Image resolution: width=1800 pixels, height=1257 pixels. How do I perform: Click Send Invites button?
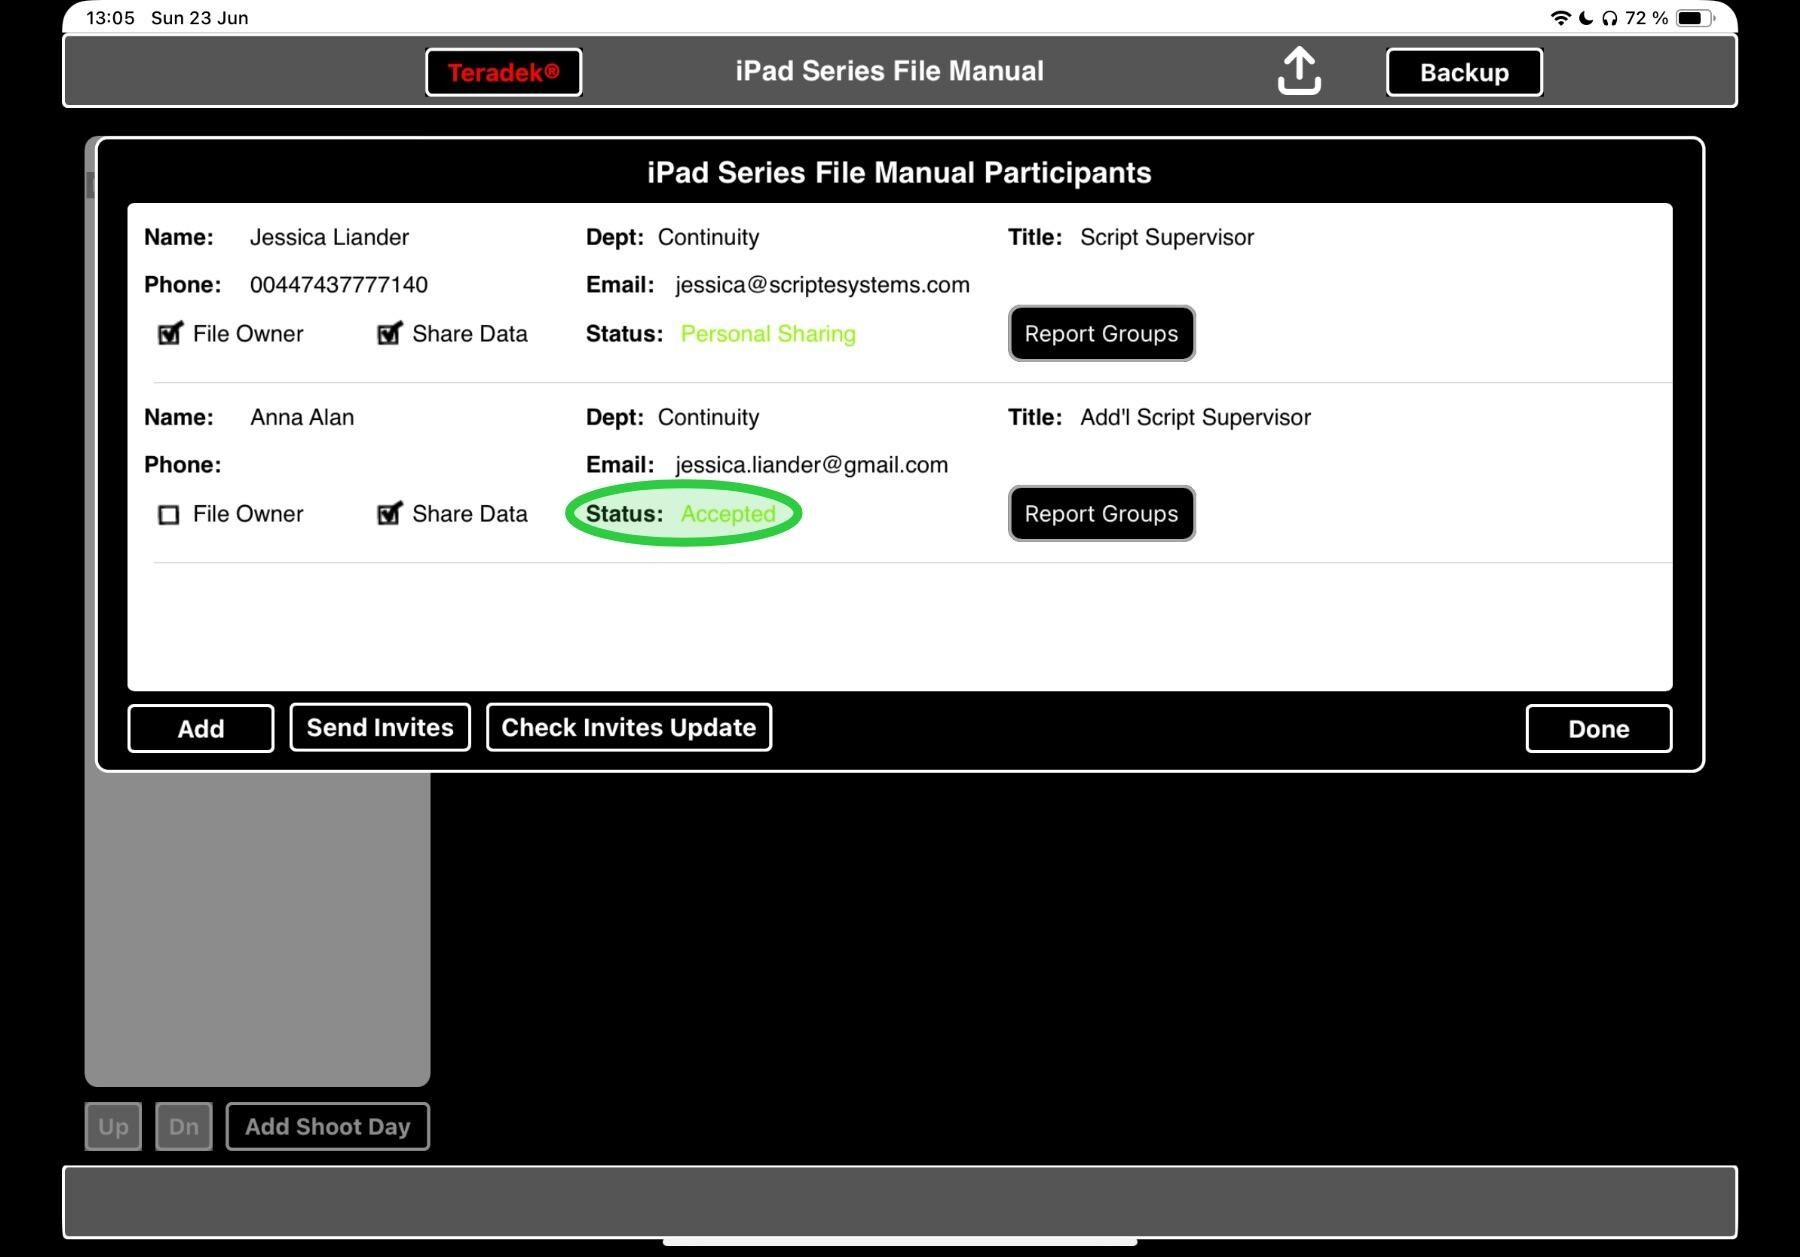pos(380,727)
